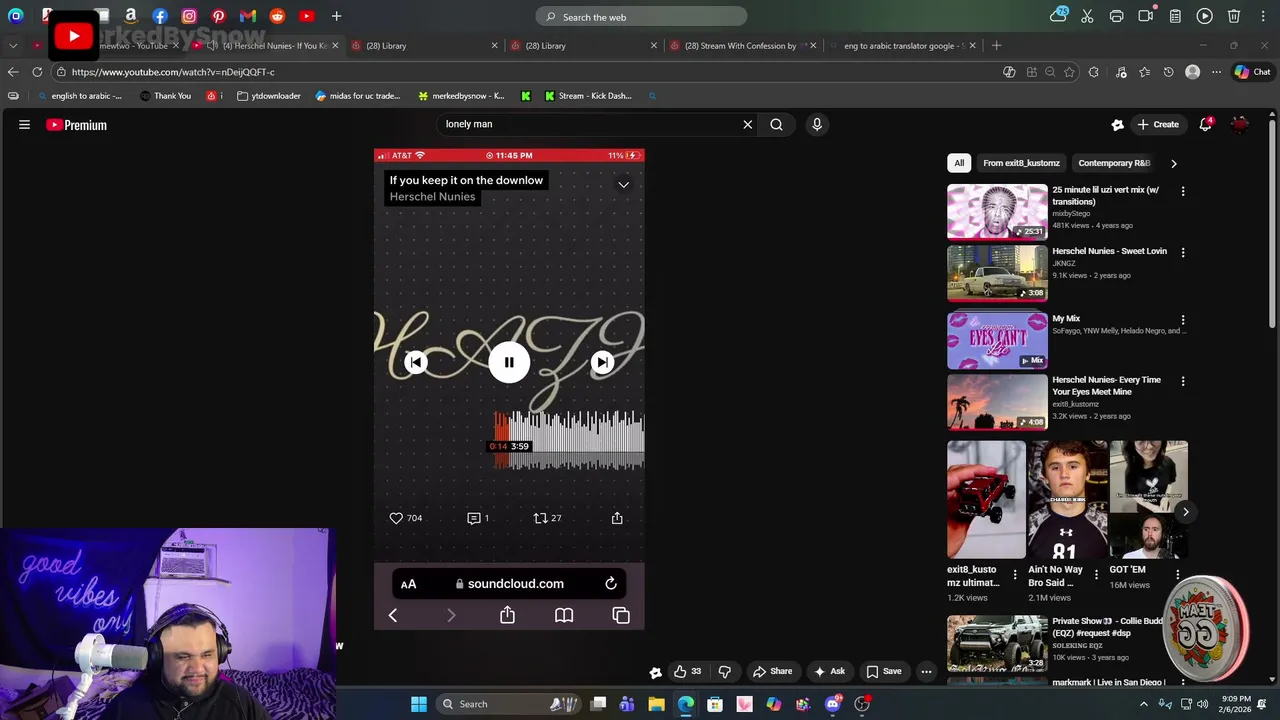Refresh the YouTube page

[37, 72]
